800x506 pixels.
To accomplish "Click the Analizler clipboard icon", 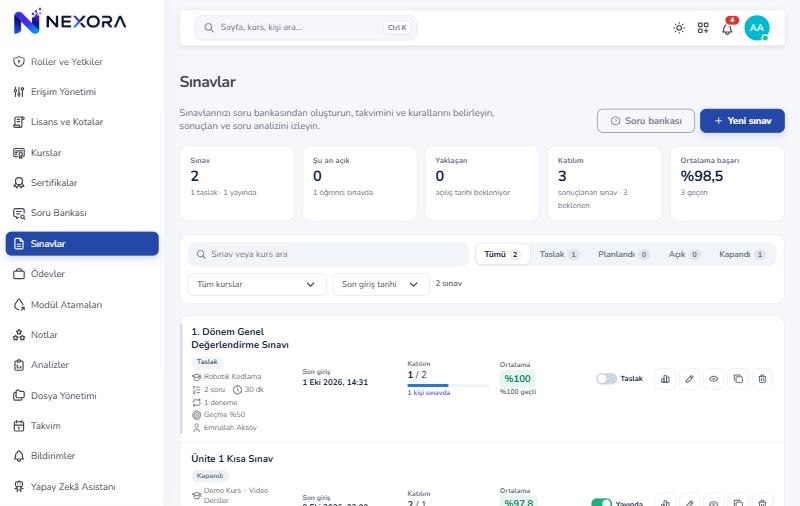I will (x=19, y=365).
